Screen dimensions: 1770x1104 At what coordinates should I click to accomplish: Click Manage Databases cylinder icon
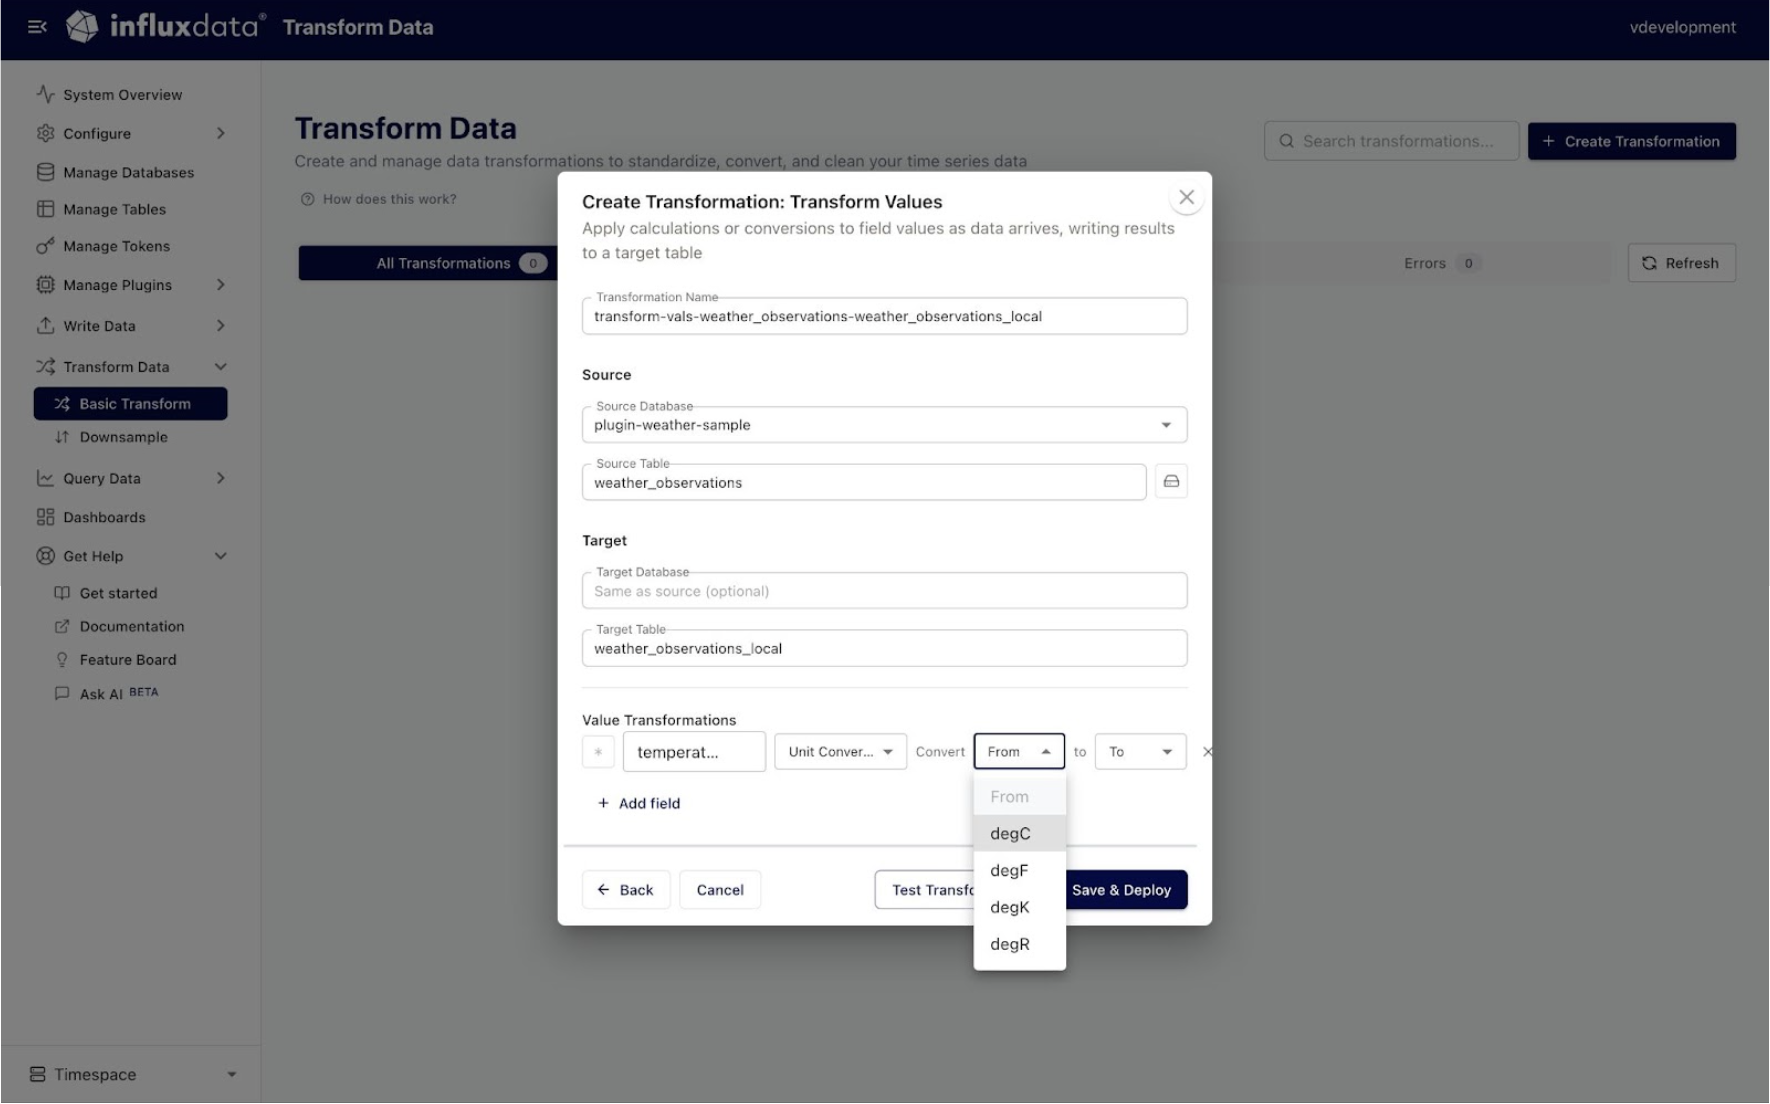click(45, 172)
